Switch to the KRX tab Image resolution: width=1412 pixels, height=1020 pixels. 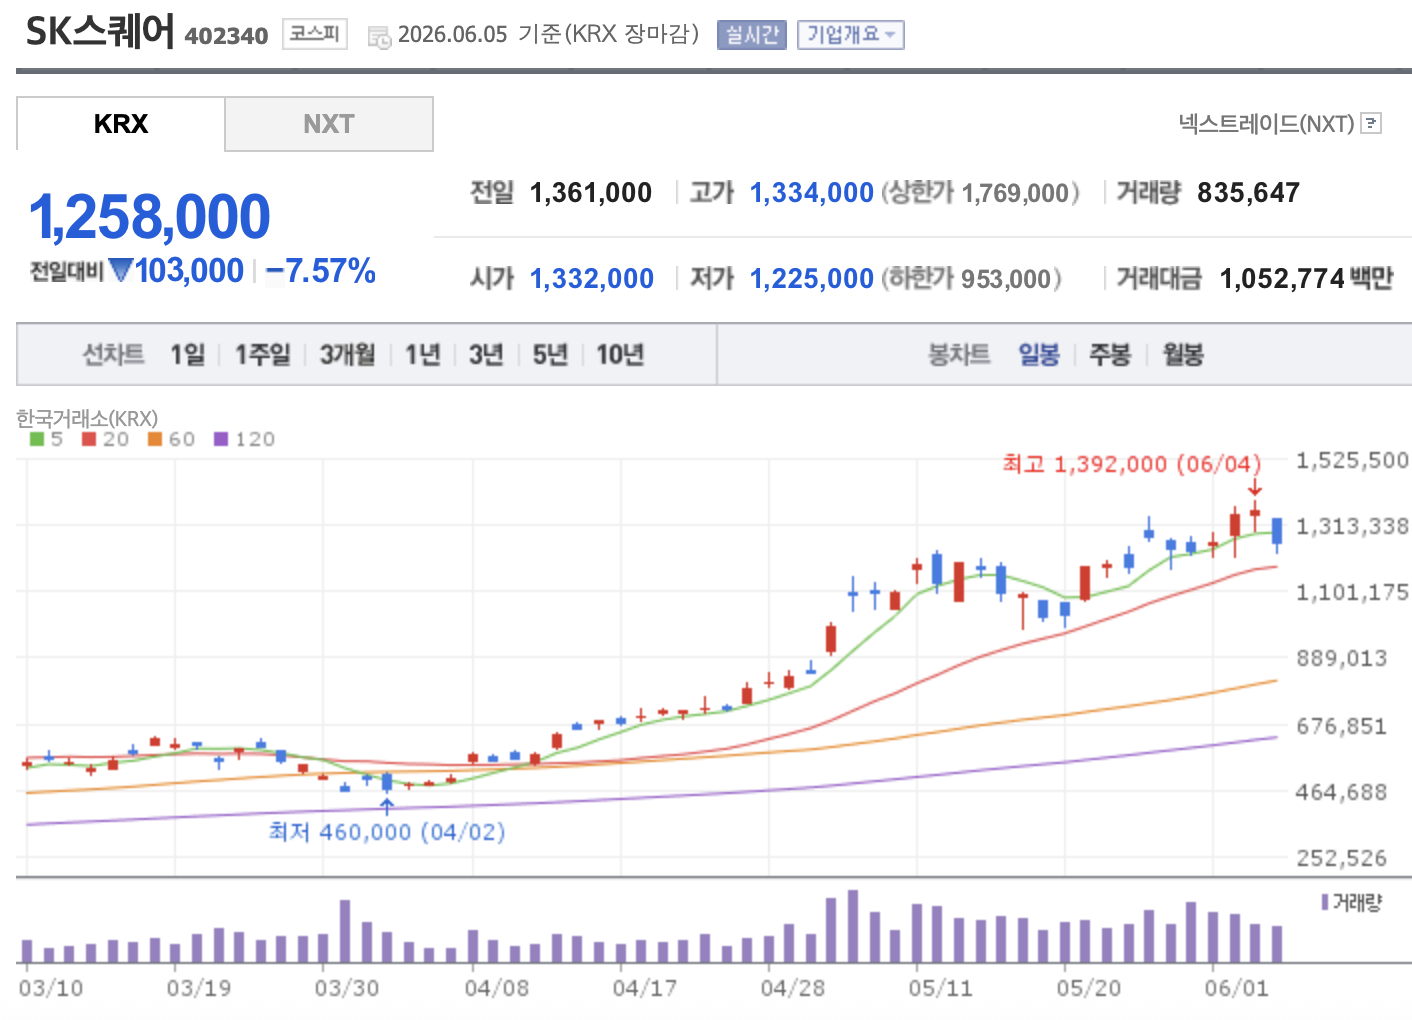pyautogui.click(x=121, y=124)
